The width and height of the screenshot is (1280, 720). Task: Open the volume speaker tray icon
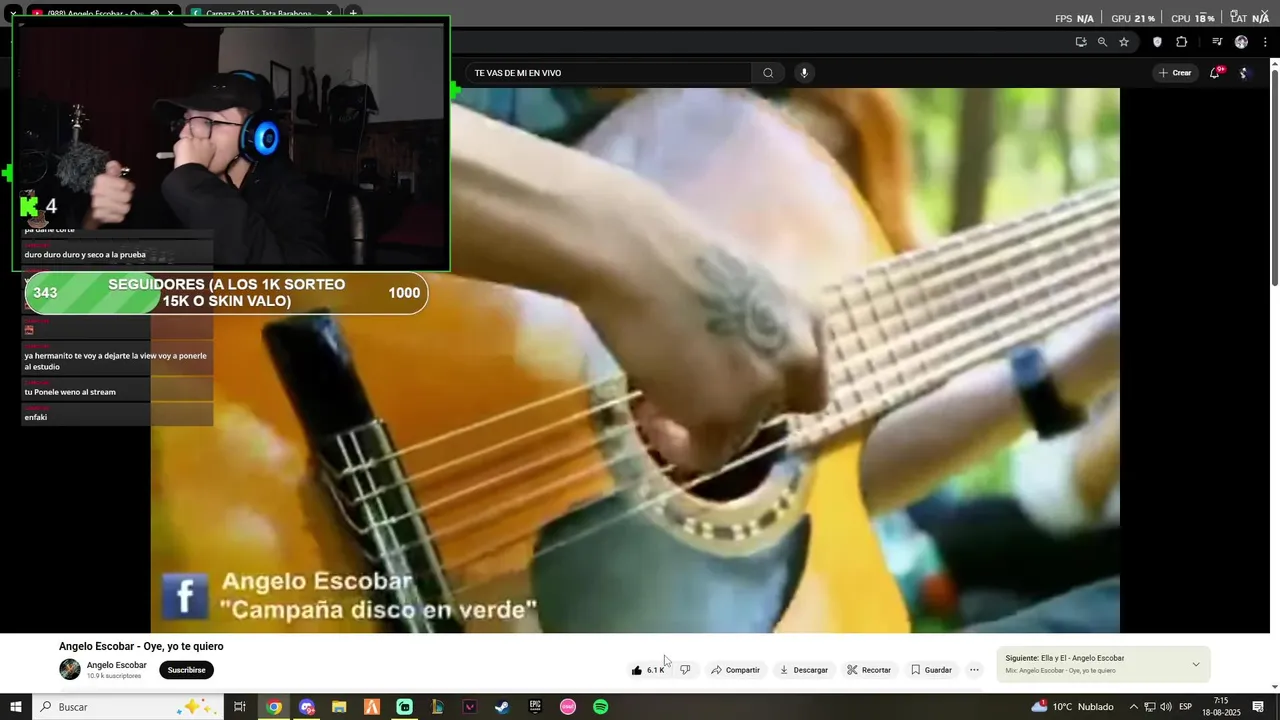click(x=1166, y=707)
